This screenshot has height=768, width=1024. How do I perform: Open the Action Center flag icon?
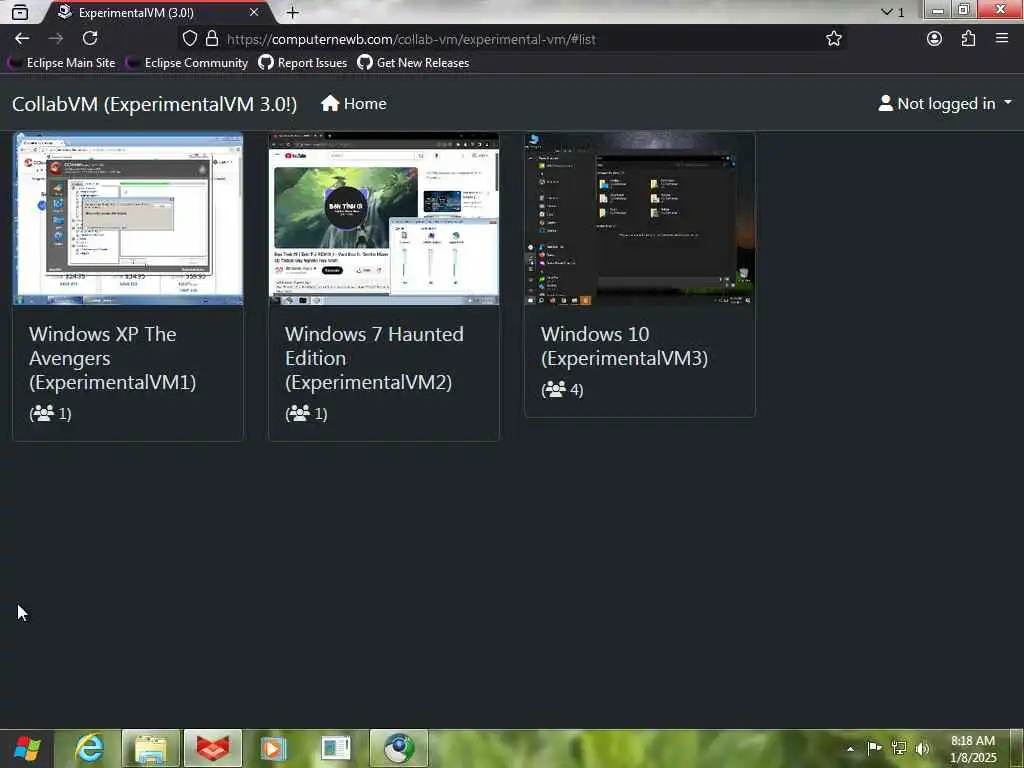pos(874,748)
